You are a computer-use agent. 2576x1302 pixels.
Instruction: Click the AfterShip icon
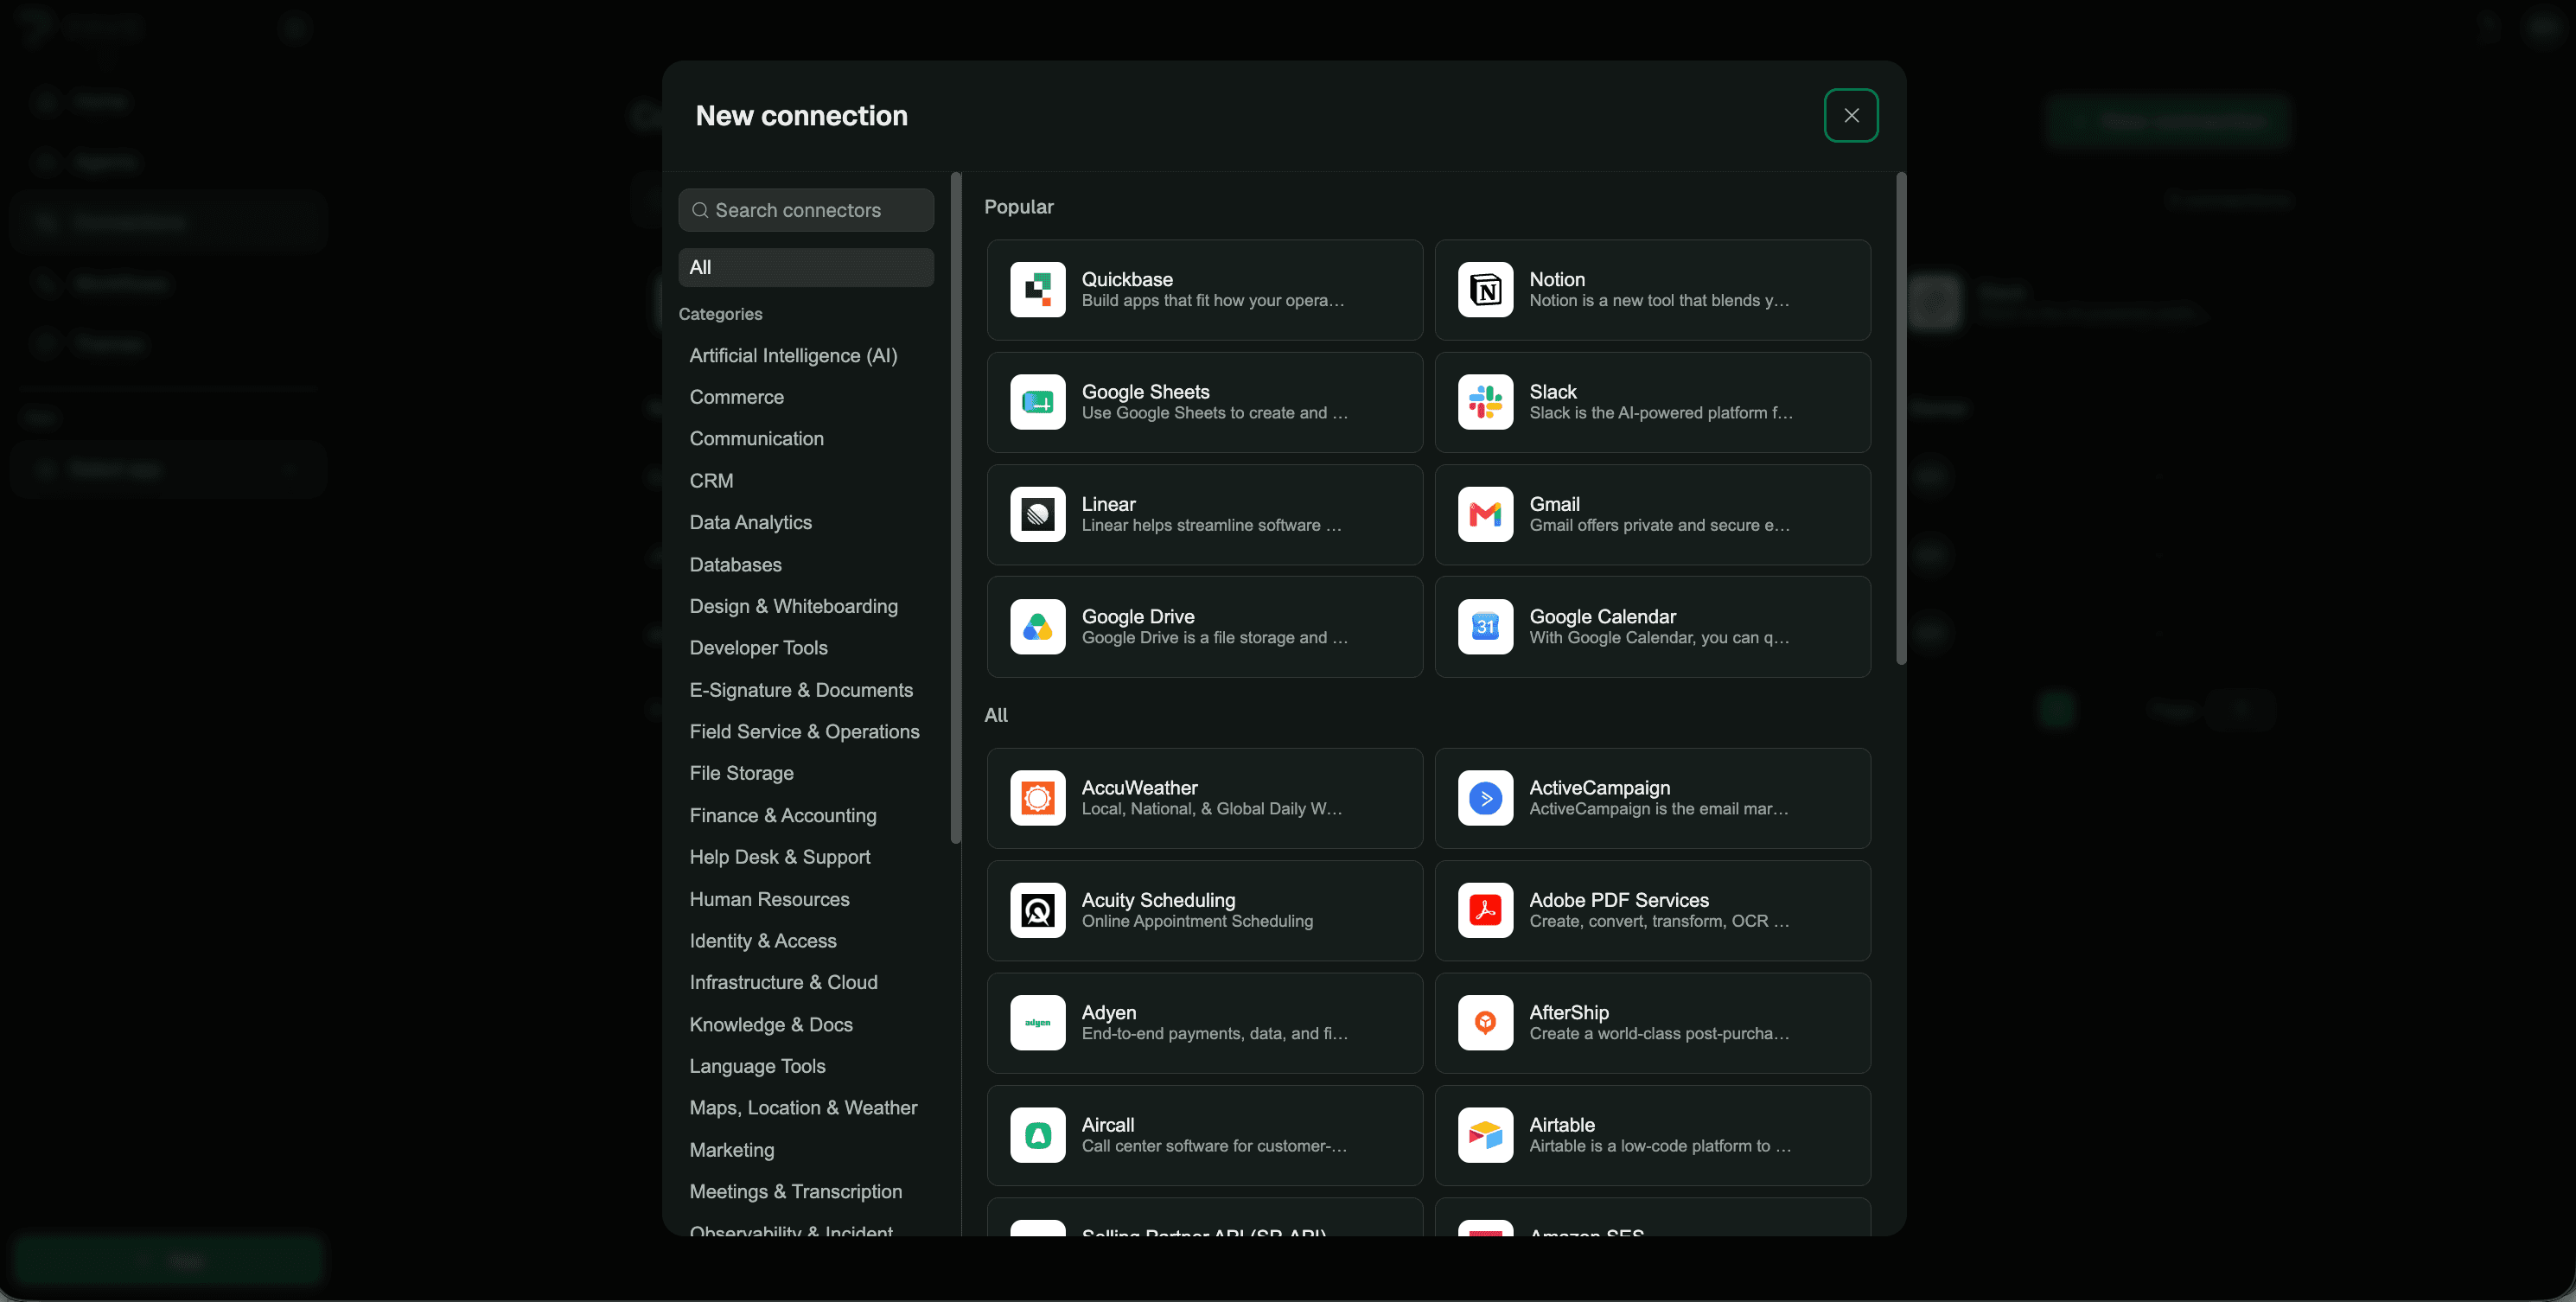tap(1485, 1023)
